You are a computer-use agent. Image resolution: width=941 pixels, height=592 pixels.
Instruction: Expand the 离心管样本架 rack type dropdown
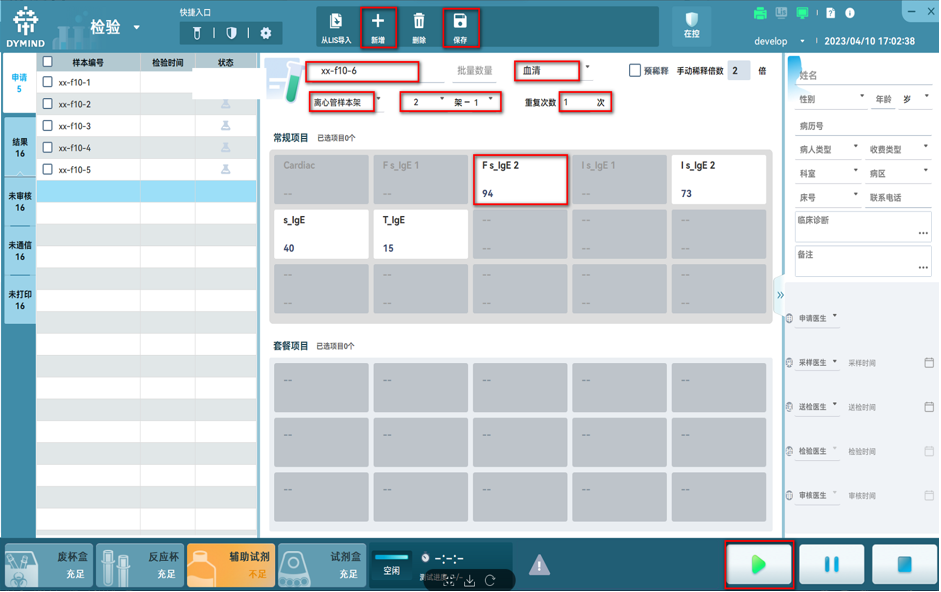pyautogui.click(x=346, y=102)
